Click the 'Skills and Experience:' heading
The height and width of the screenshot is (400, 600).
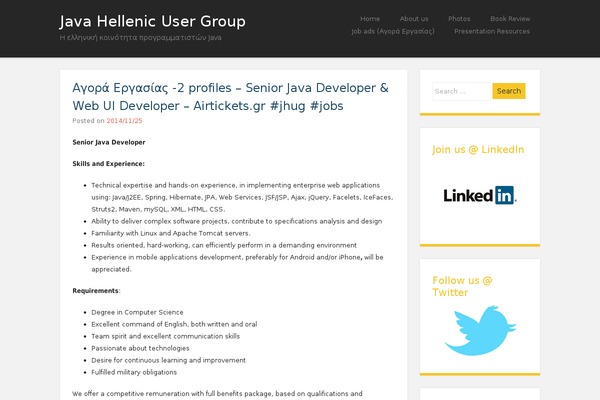click(x=108, y=164)
